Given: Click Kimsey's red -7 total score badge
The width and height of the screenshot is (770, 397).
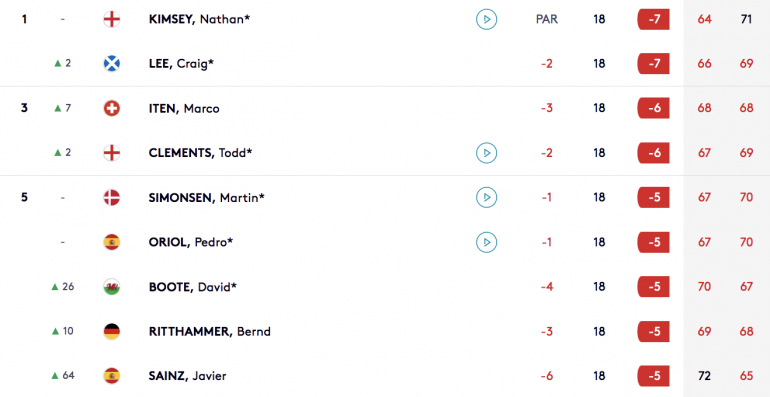Looking at the screenshot, I should 654,20.
